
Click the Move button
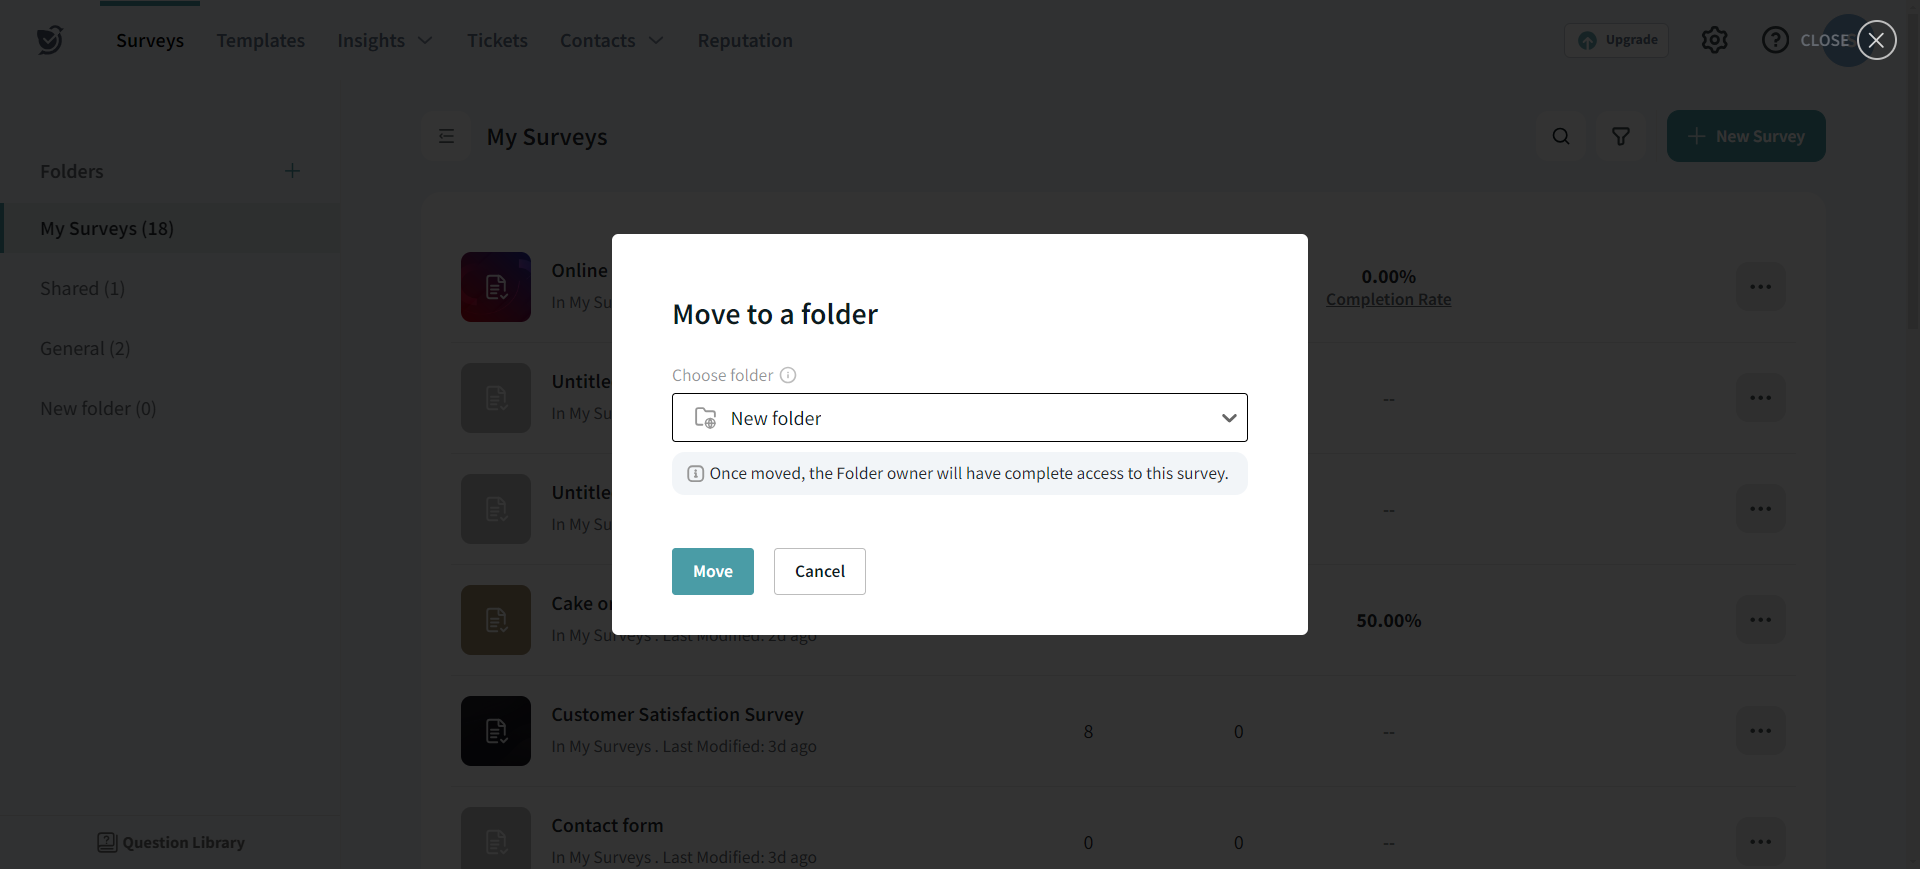[712, 571]
